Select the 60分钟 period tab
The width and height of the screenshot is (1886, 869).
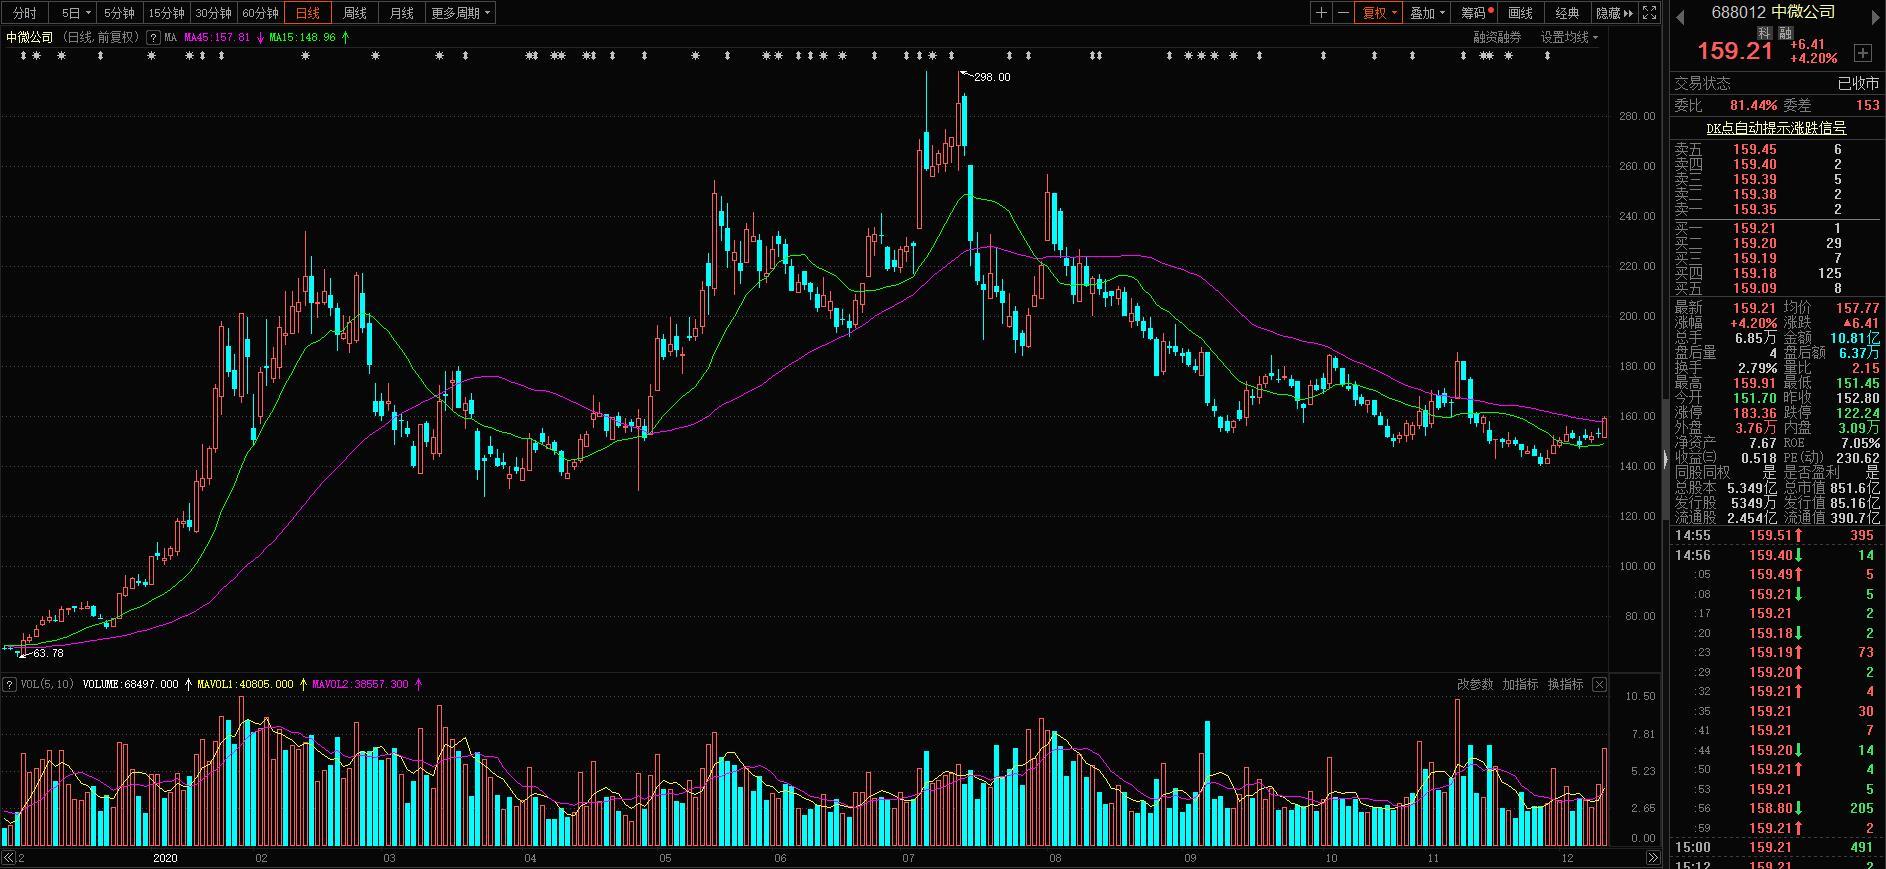(x=260, y=13)
